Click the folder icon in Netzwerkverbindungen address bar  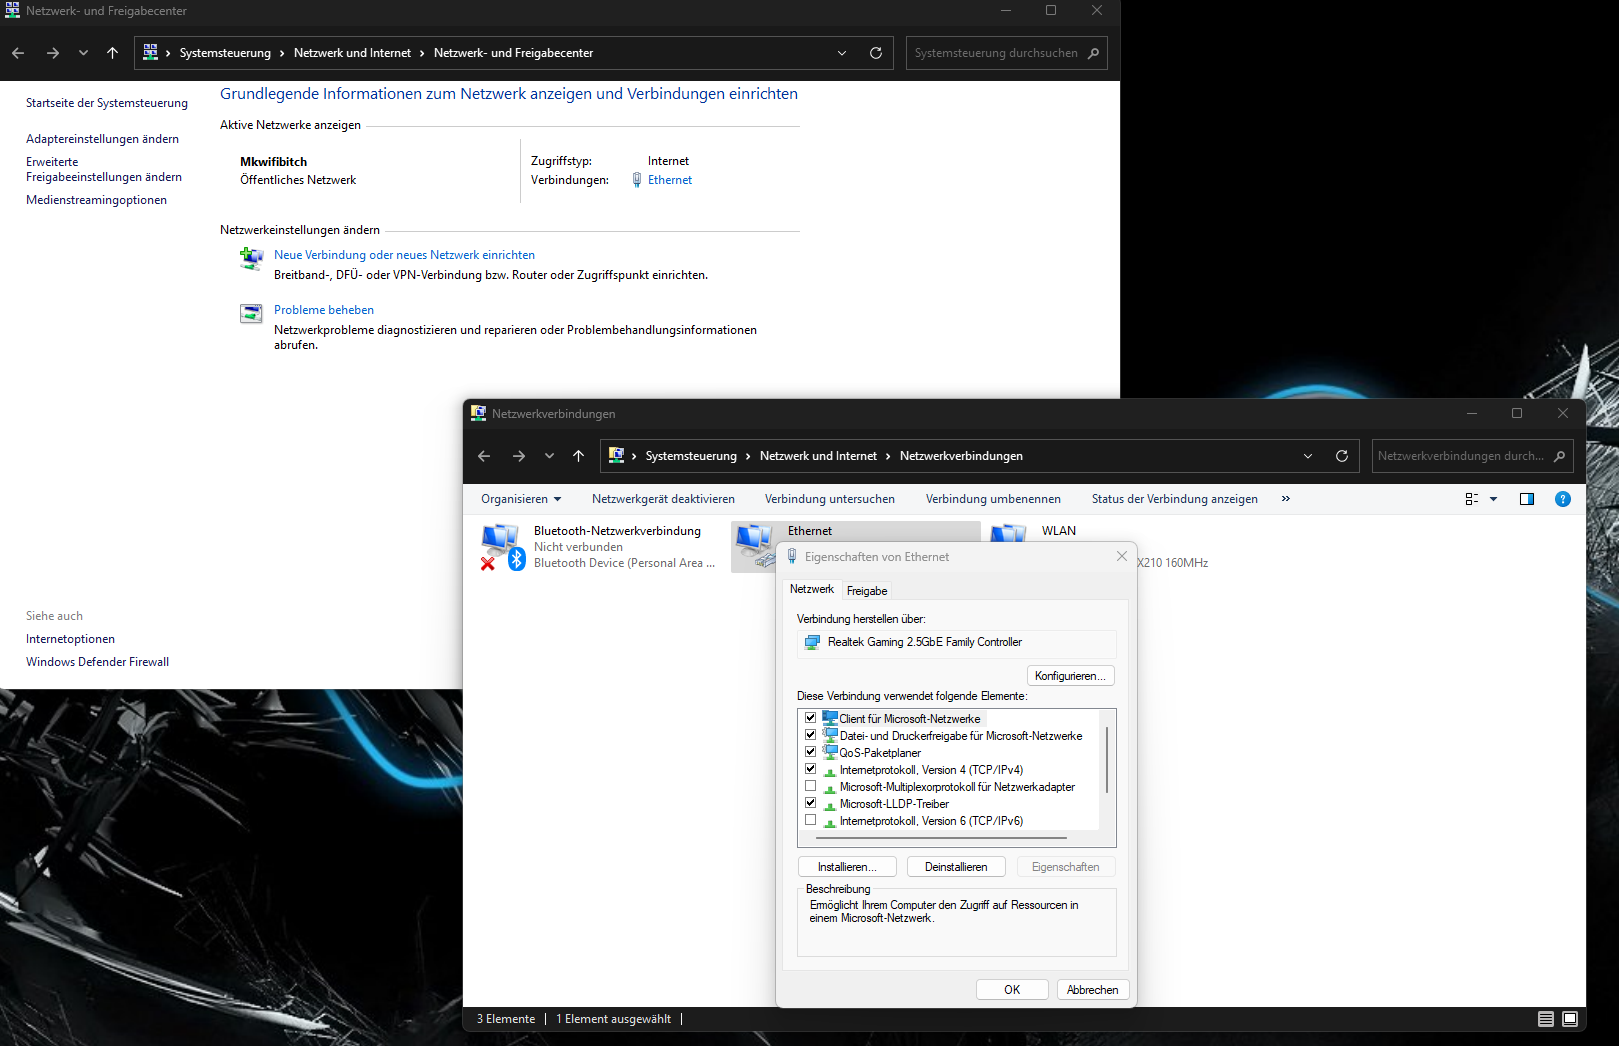click(617, 455)
